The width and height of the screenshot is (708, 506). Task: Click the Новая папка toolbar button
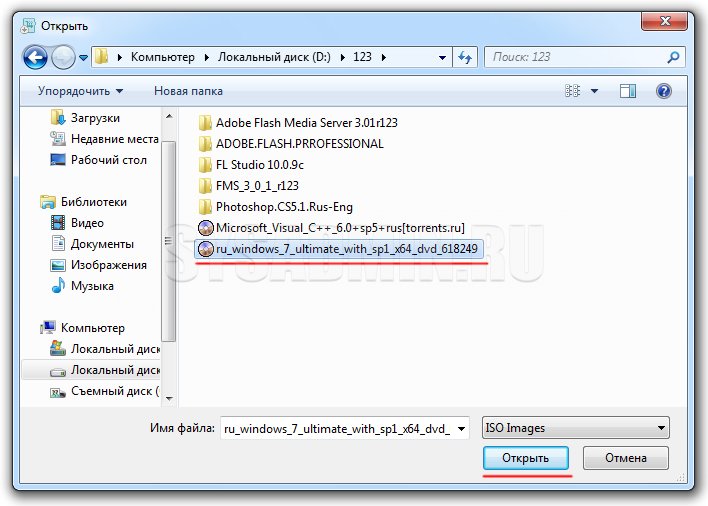click(187, 91)
